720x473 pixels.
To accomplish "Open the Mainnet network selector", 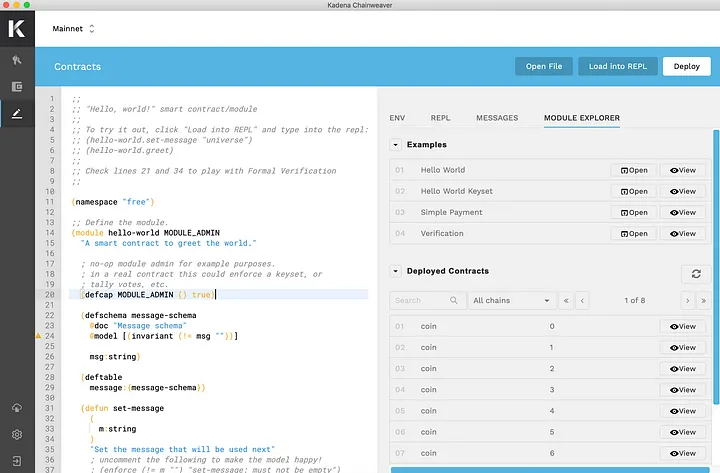I will (x=73, y=28).
